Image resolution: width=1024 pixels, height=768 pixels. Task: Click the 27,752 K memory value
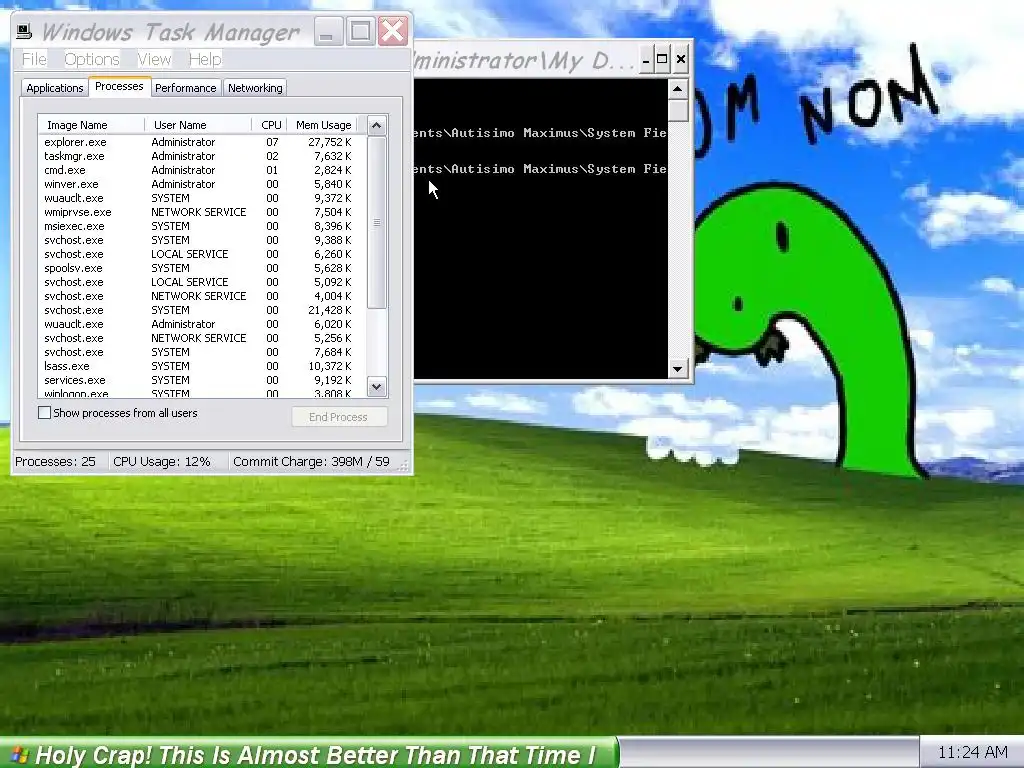click(330, 142)
